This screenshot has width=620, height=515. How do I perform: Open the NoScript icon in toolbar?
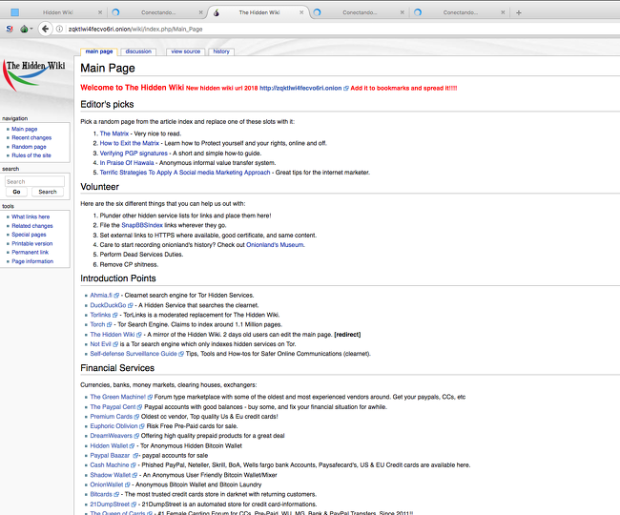[x=9, y=29]
